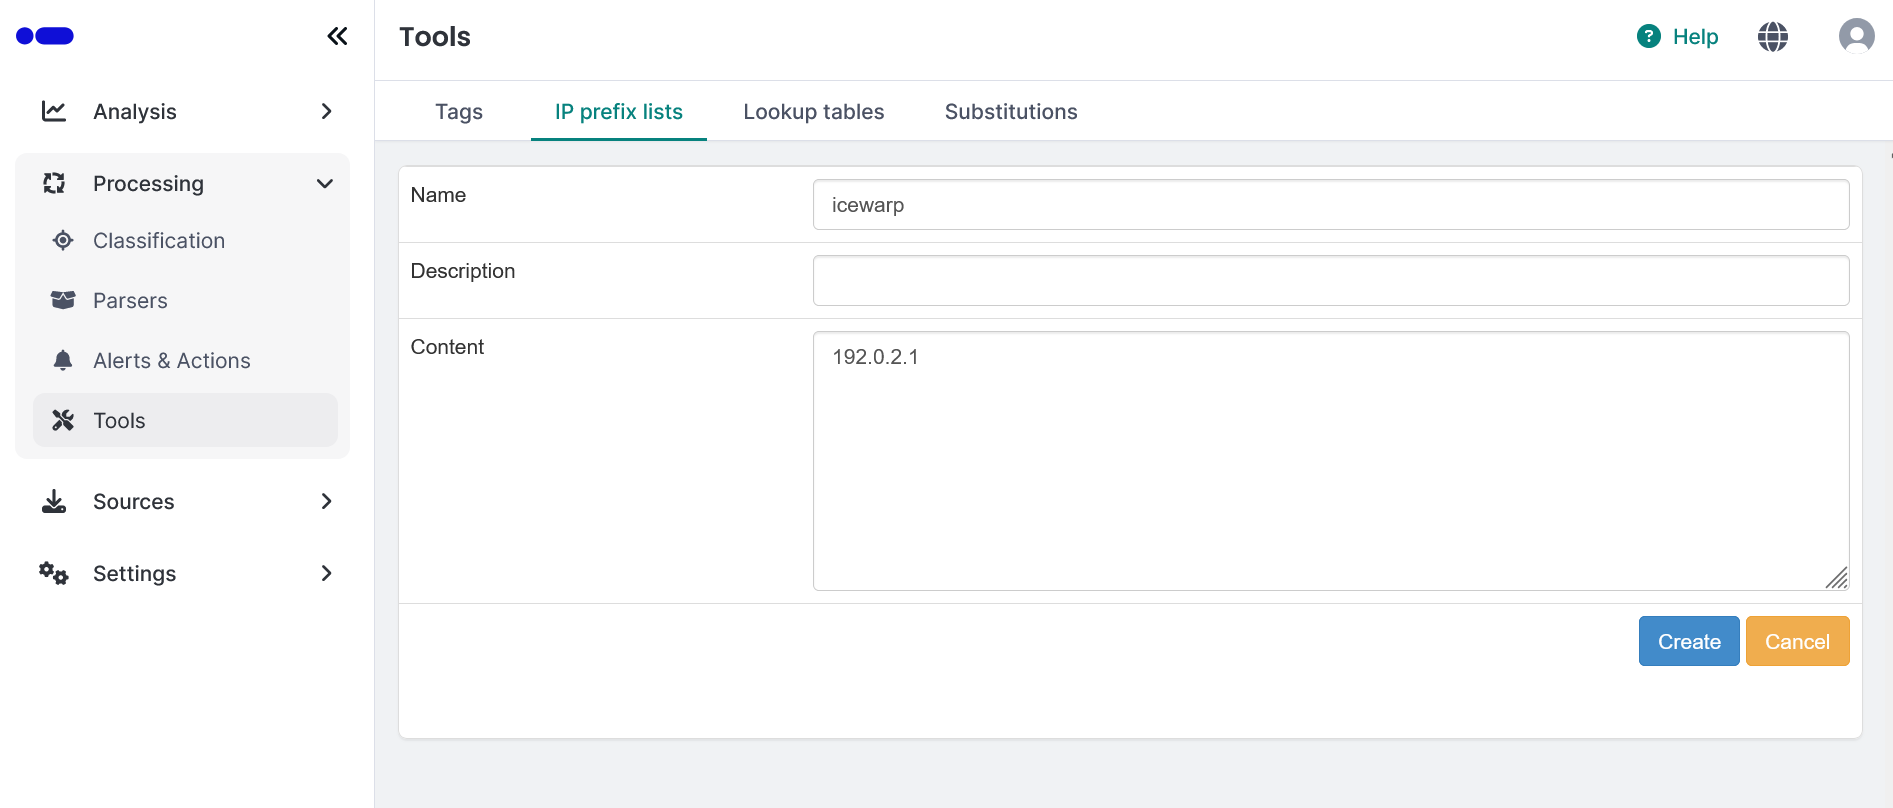Image resolution: width=1893 pixels, height=808 pixels.
Task: Click the Classification target icon
Action: click(63, 240)
